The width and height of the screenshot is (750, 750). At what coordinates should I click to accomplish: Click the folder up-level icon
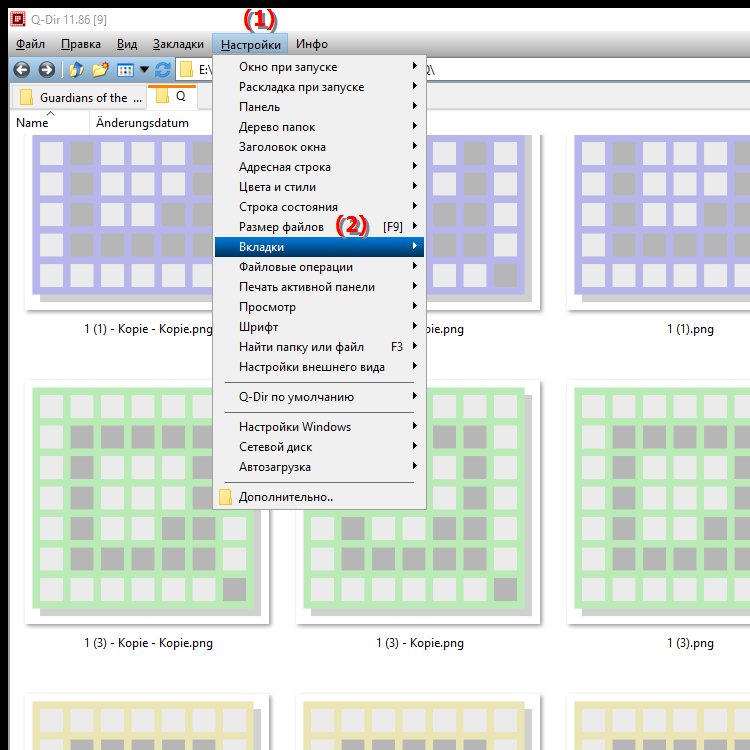pyautogui.click(x=76, y=70)
